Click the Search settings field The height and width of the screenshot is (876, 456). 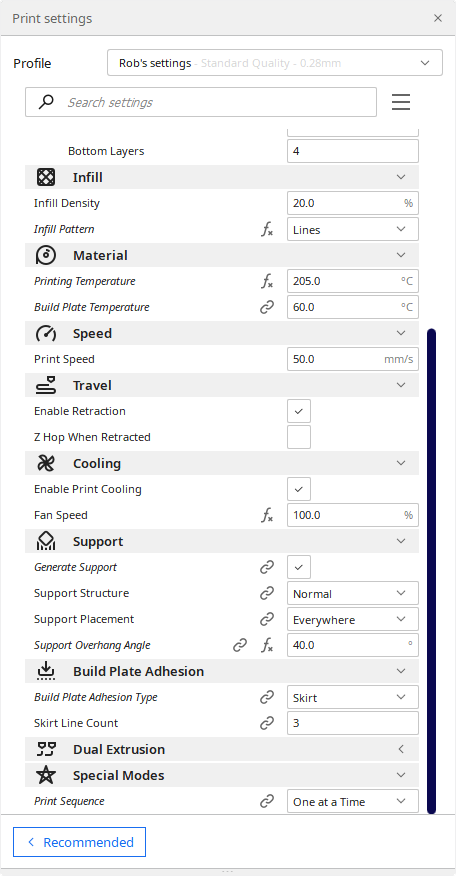tap(201, 102)
